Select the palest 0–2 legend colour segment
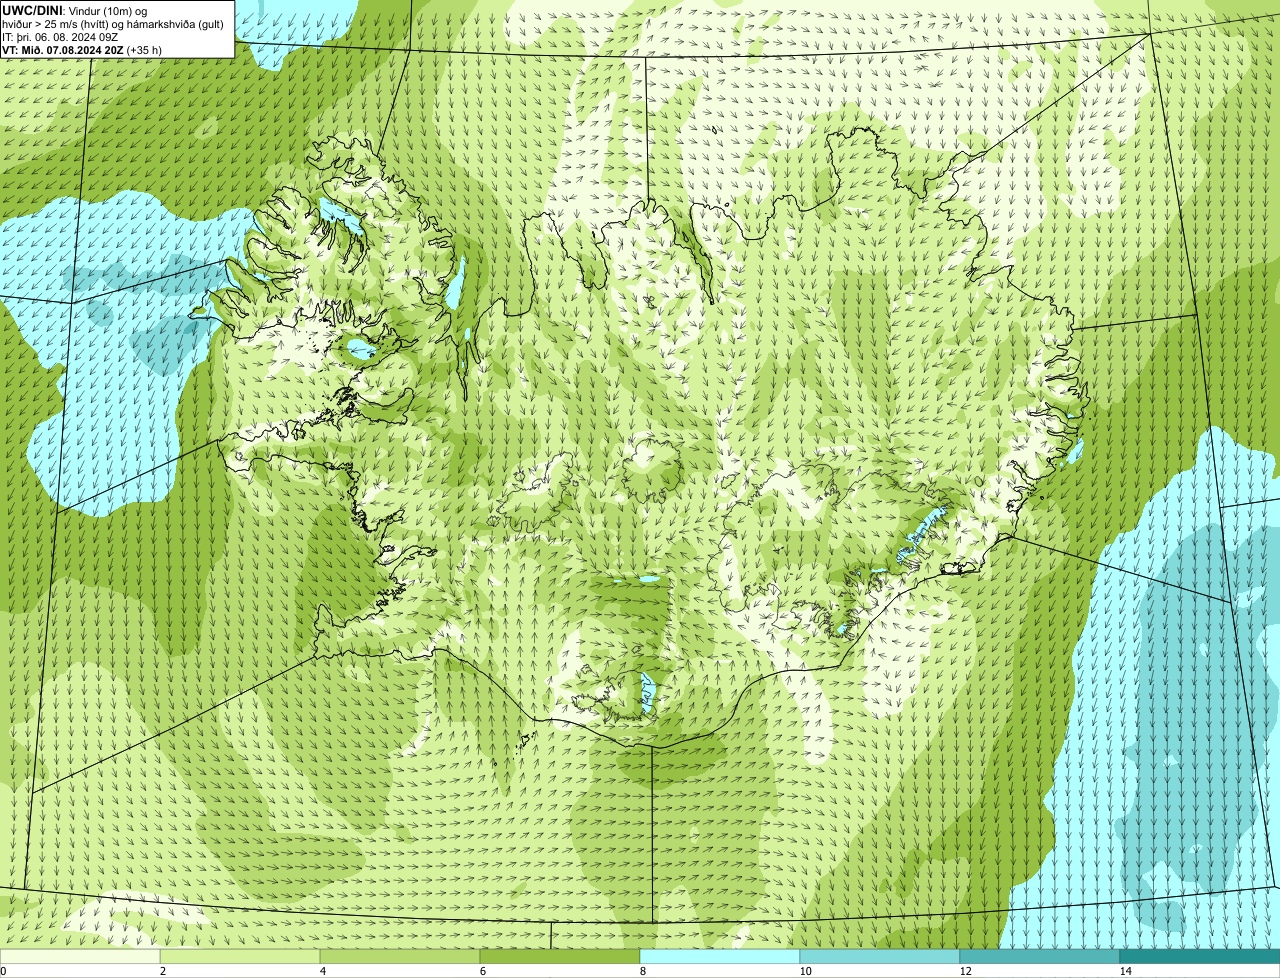Viewport: 1280px width, 978px height. pos(80,956)
